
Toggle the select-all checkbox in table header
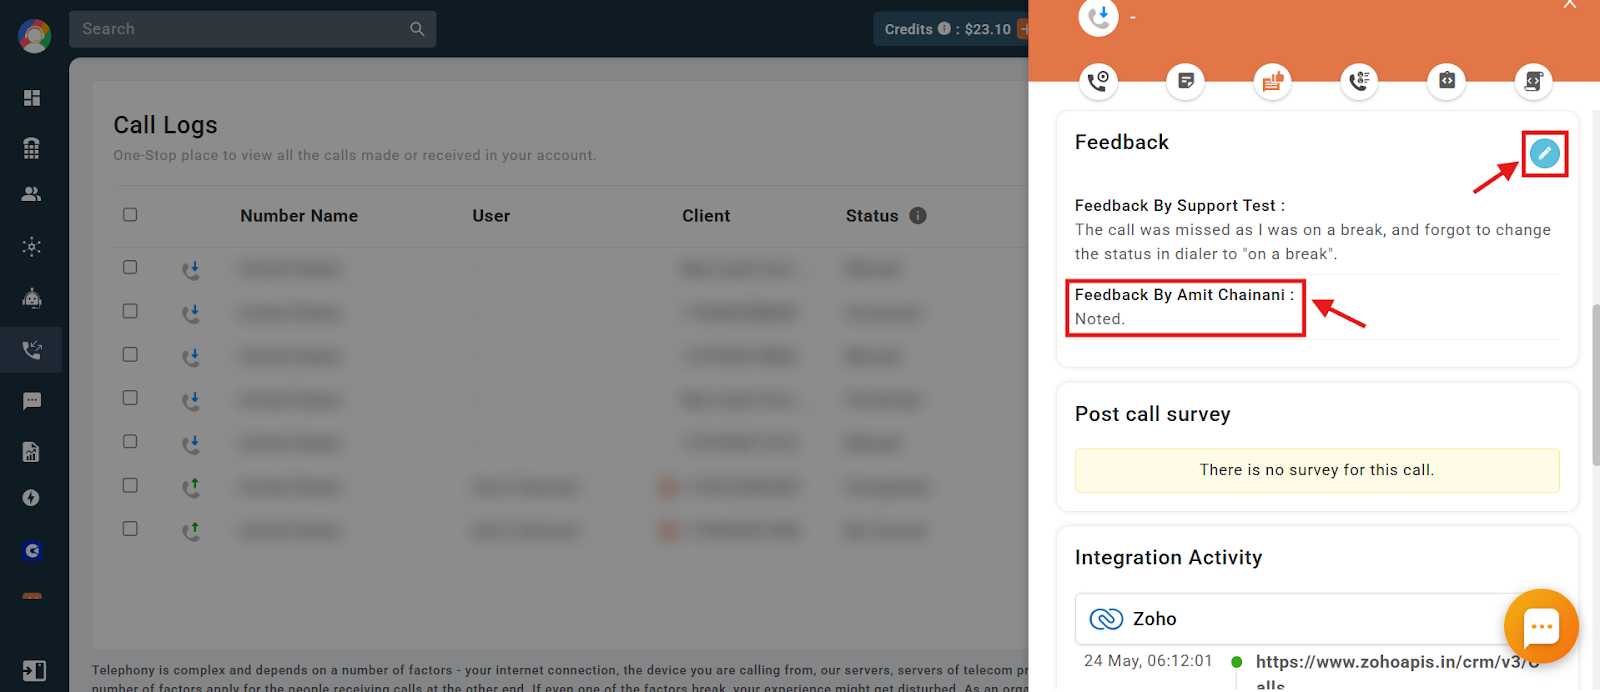pos(130,215)
